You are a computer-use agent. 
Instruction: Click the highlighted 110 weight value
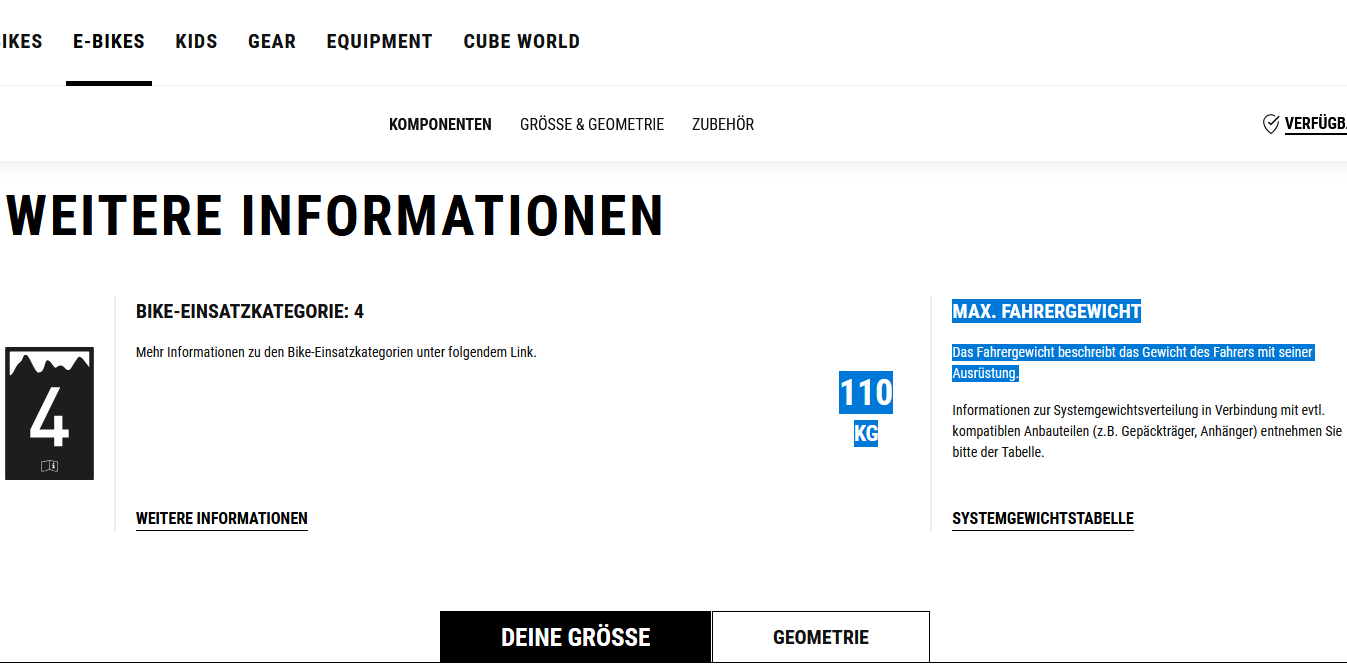tap(865, 393)
